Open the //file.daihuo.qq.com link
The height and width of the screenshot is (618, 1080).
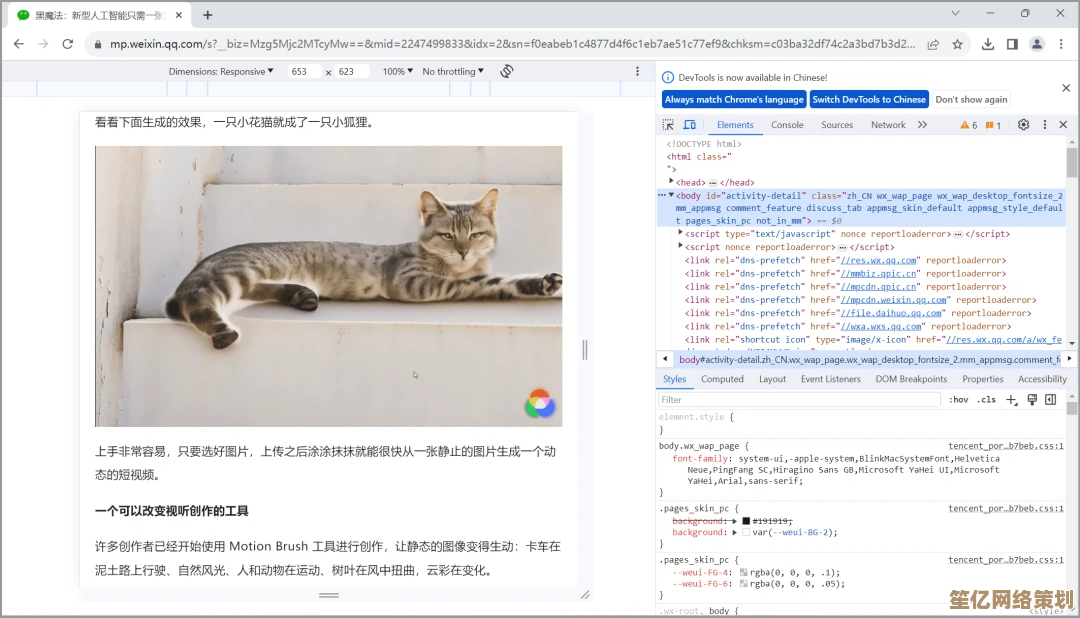pos(891,313)
